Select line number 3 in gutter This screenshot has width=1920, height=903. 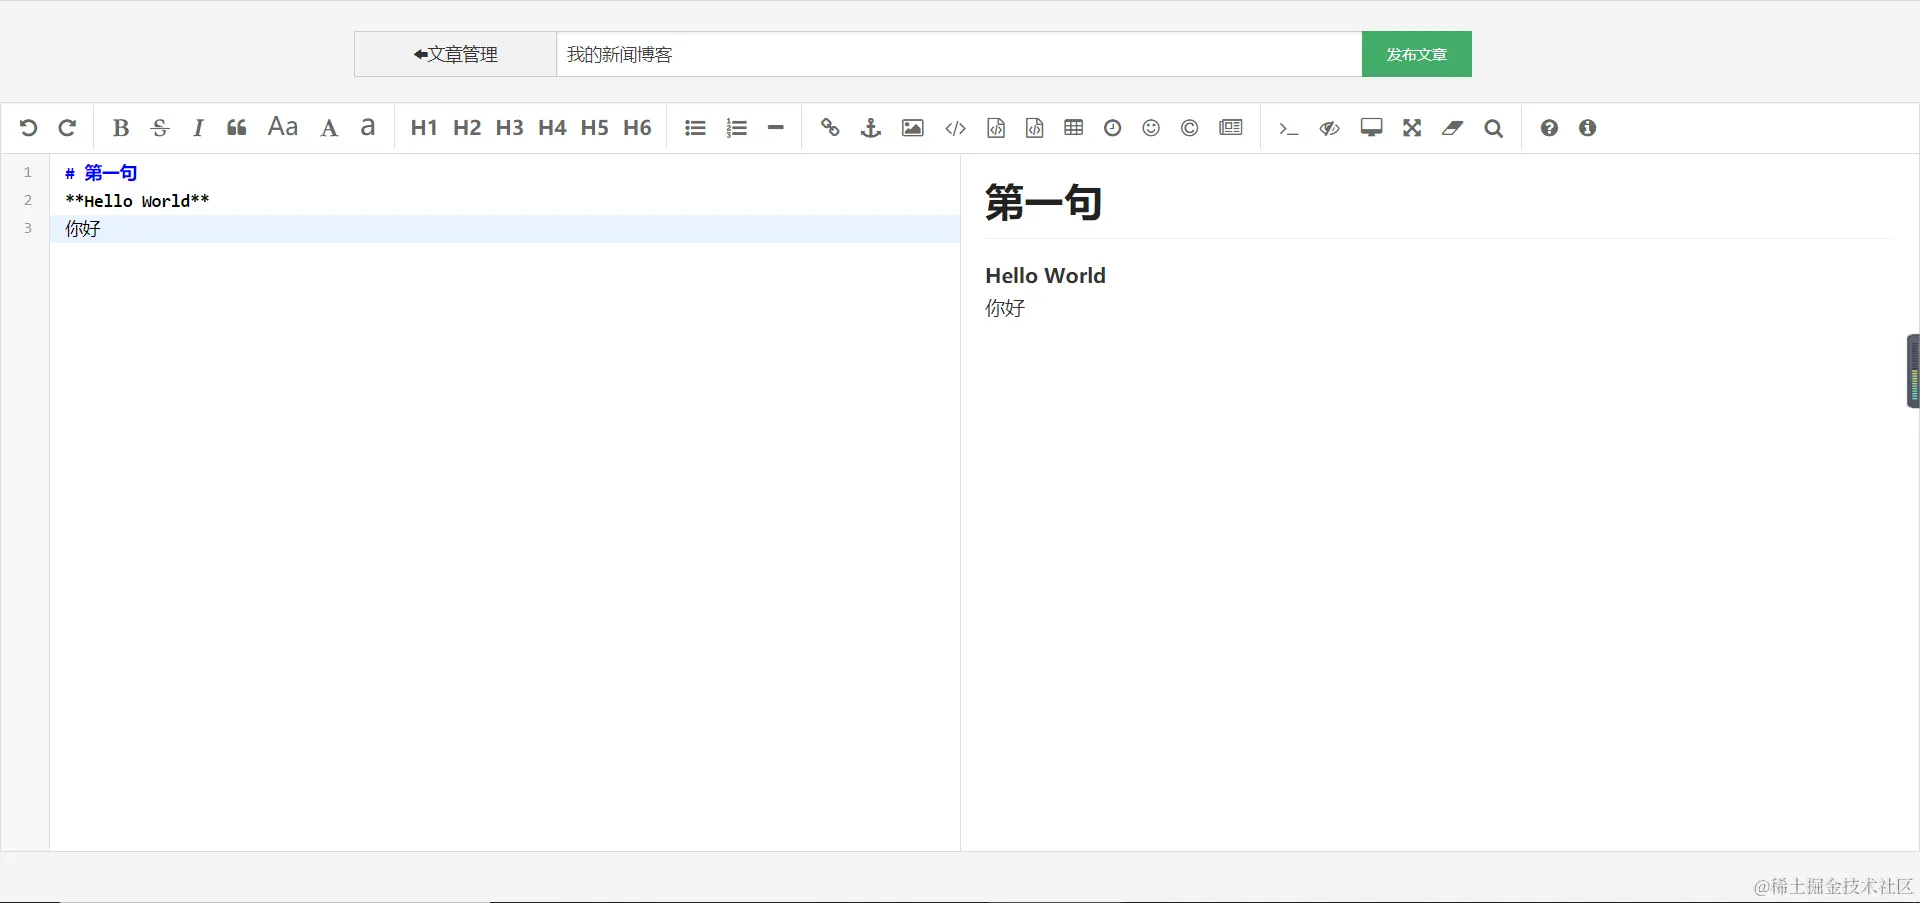coord(28,229)
